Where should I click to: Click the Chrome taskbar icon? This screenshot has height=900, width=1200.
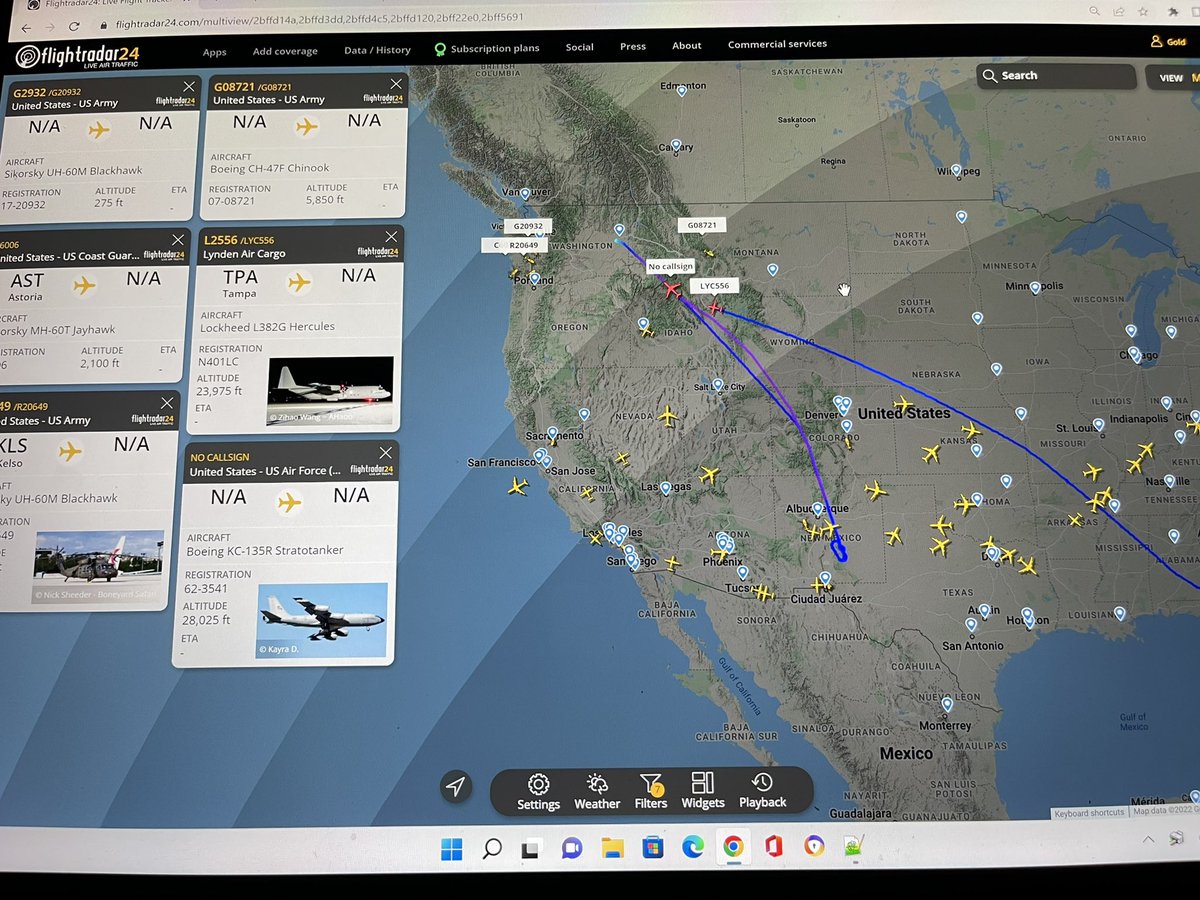click(733, 847)
